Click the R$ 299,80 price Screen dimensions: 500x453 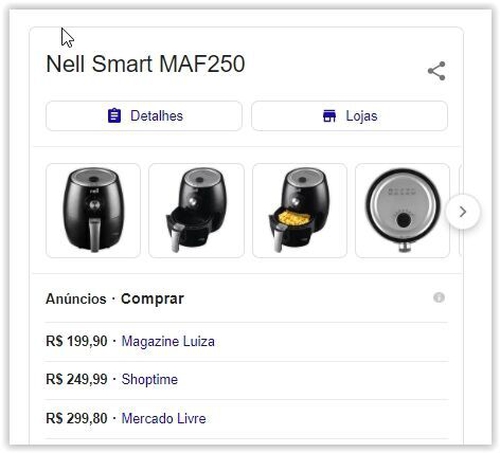click(77, 418)
